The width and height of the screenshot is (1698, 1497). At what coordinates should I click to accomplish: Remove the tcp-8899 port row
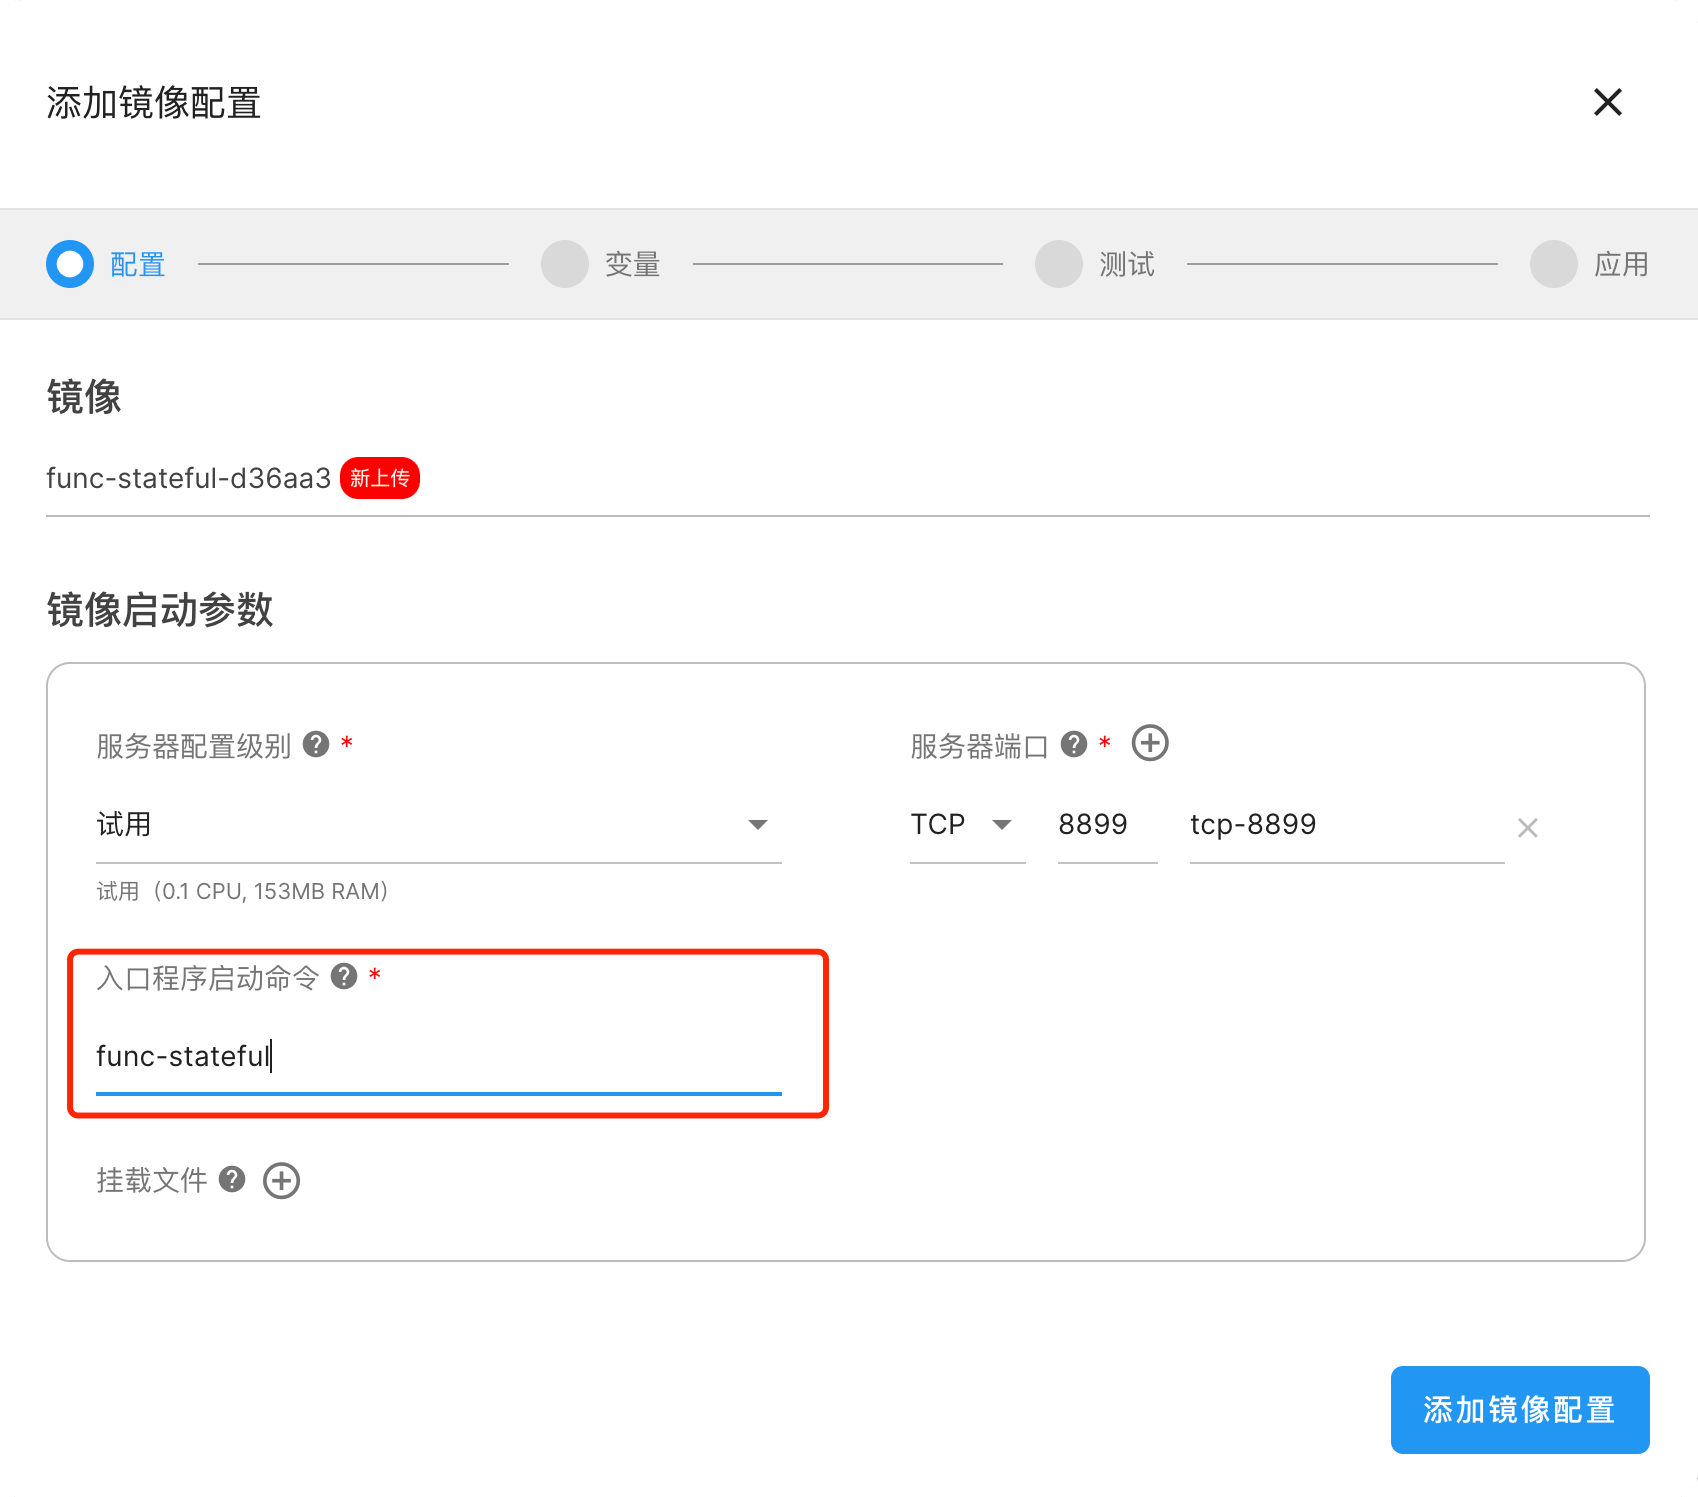click(x=1527, y=828)
